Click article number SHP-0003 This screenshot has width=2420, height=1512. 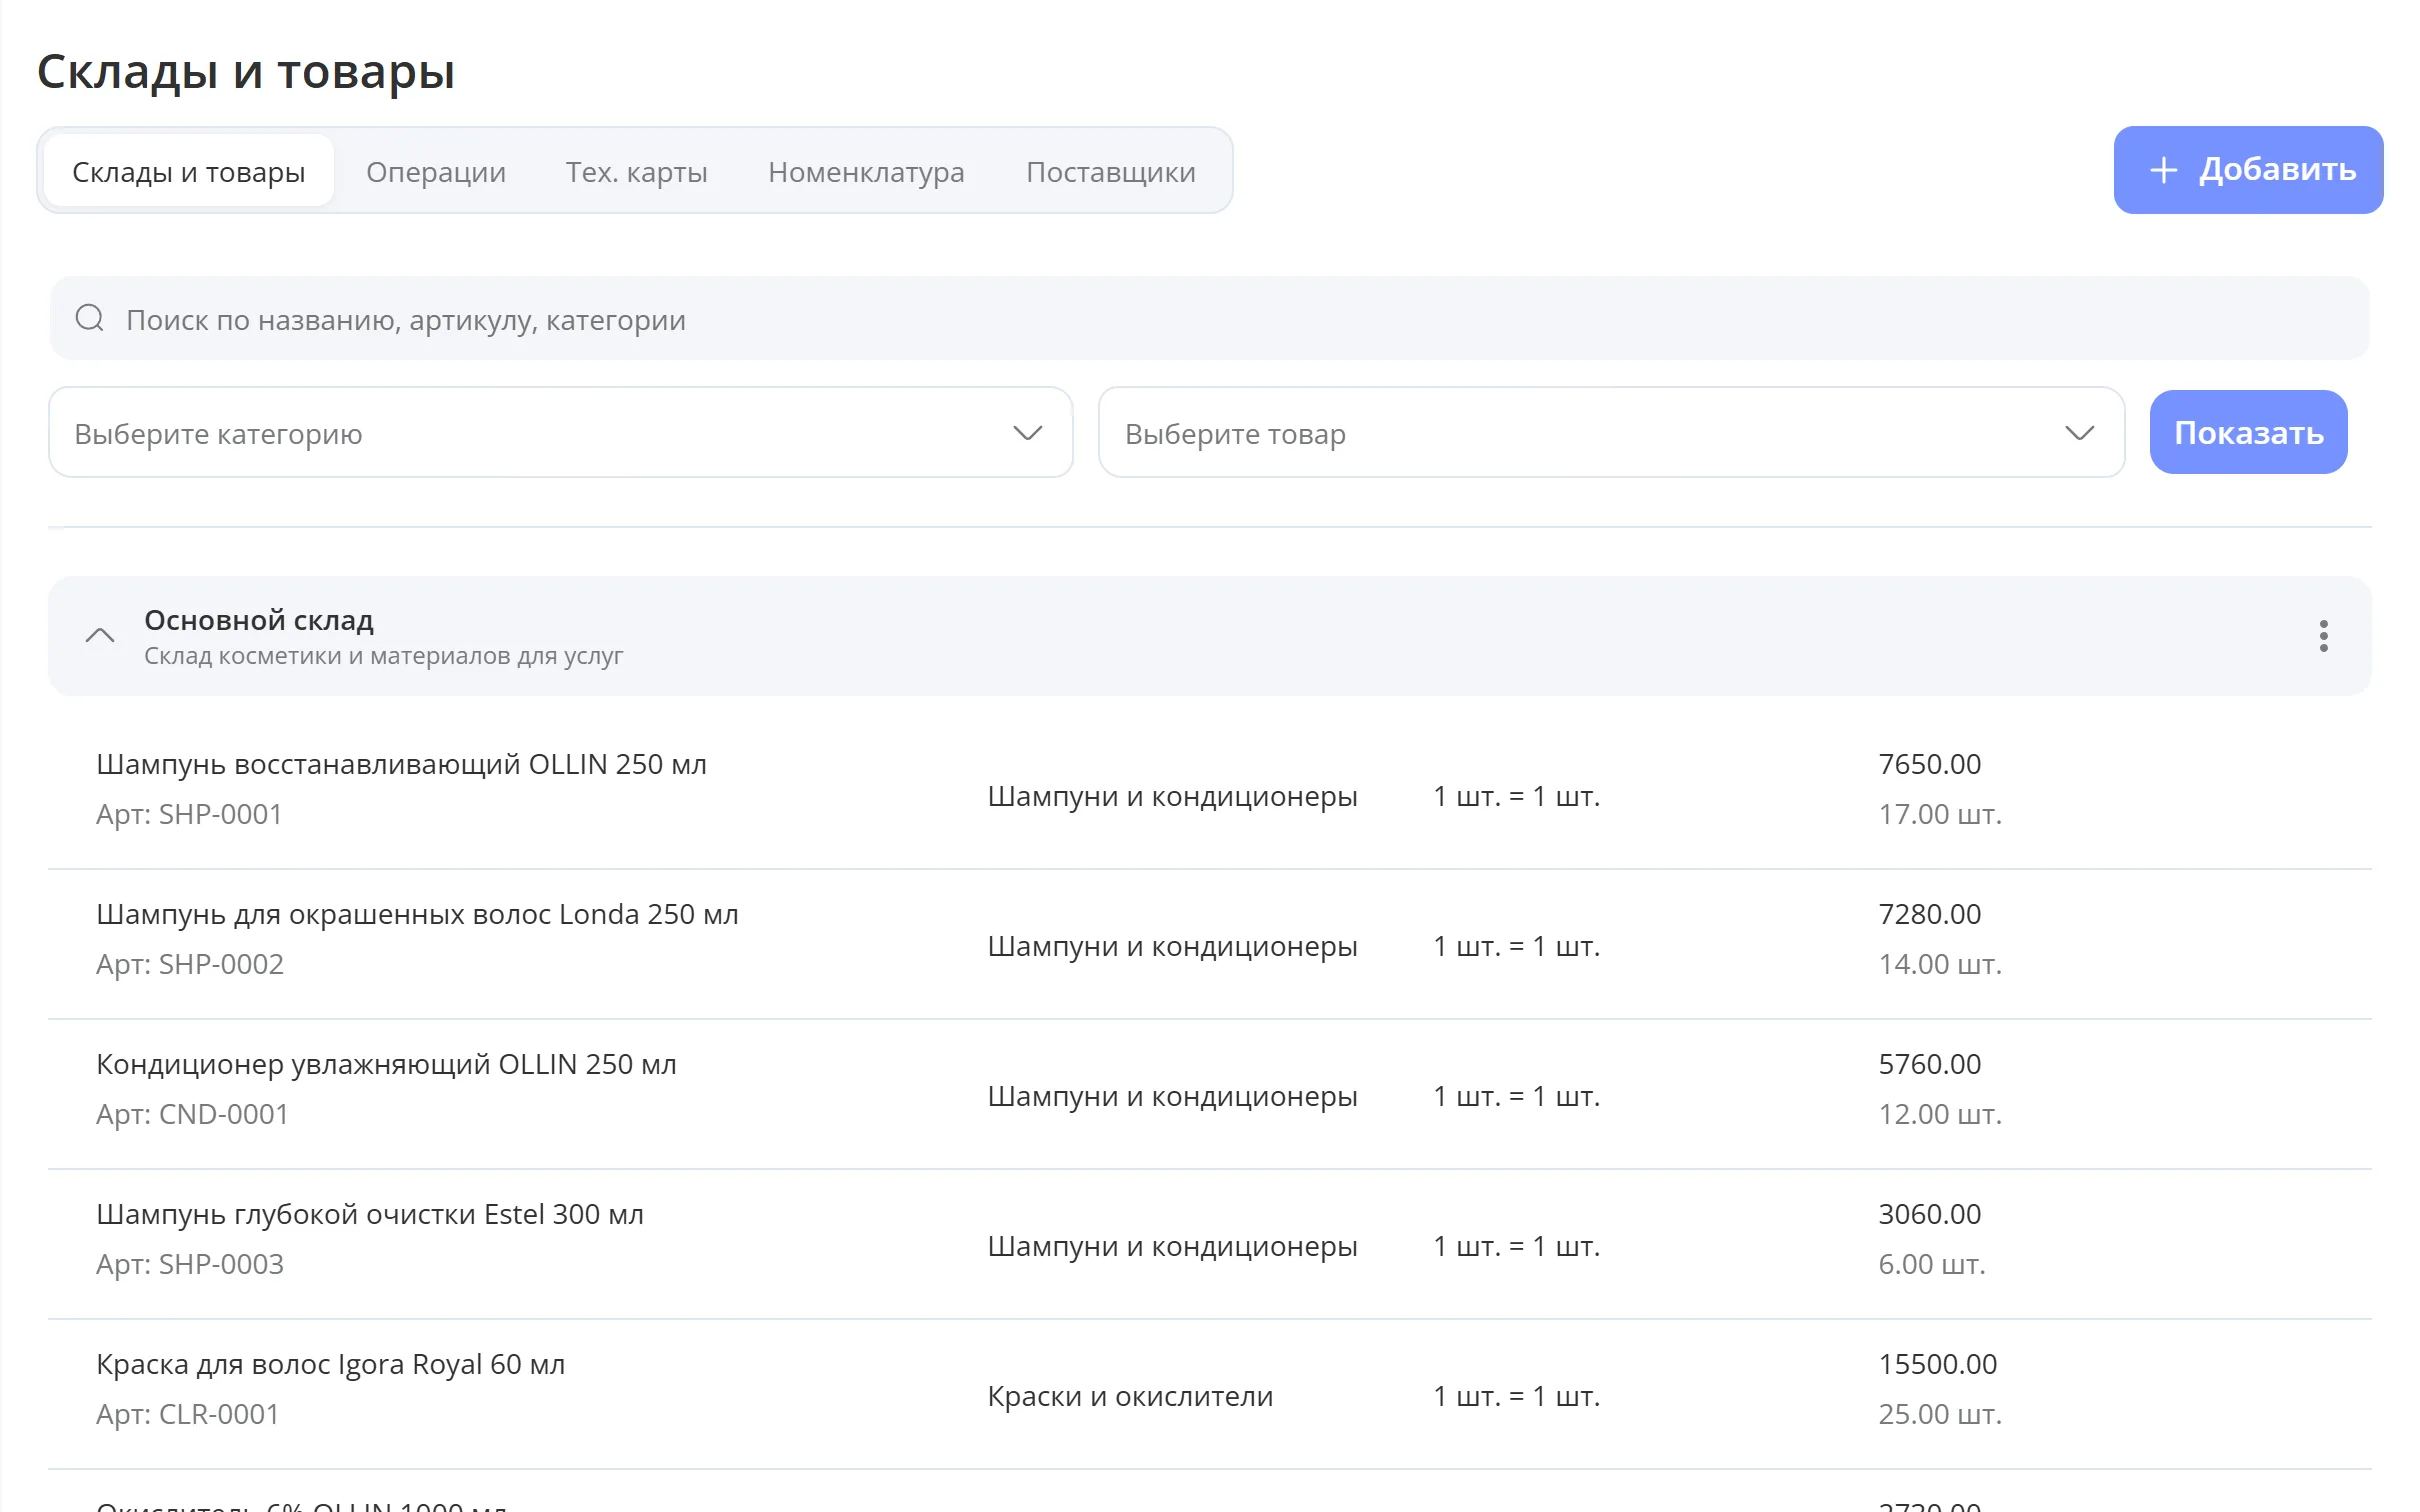[190, 1264]
